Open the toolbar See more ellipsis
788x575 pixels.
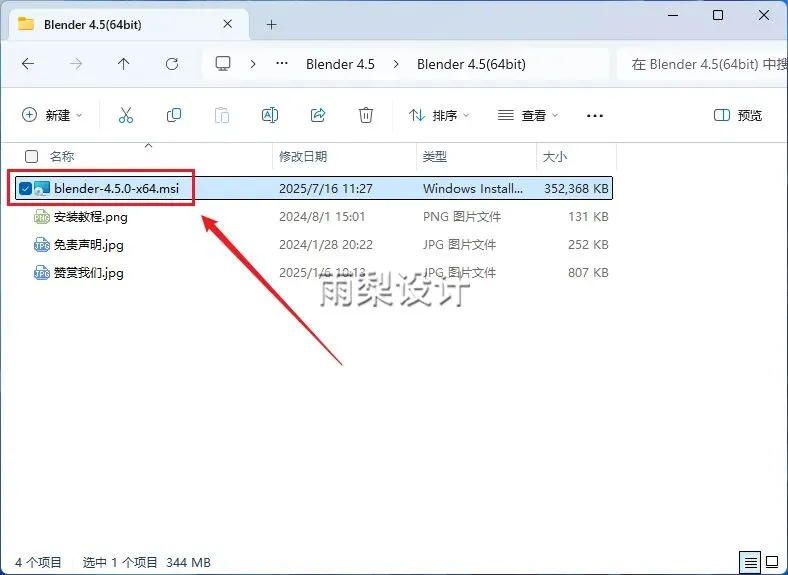tap(595, 116)
